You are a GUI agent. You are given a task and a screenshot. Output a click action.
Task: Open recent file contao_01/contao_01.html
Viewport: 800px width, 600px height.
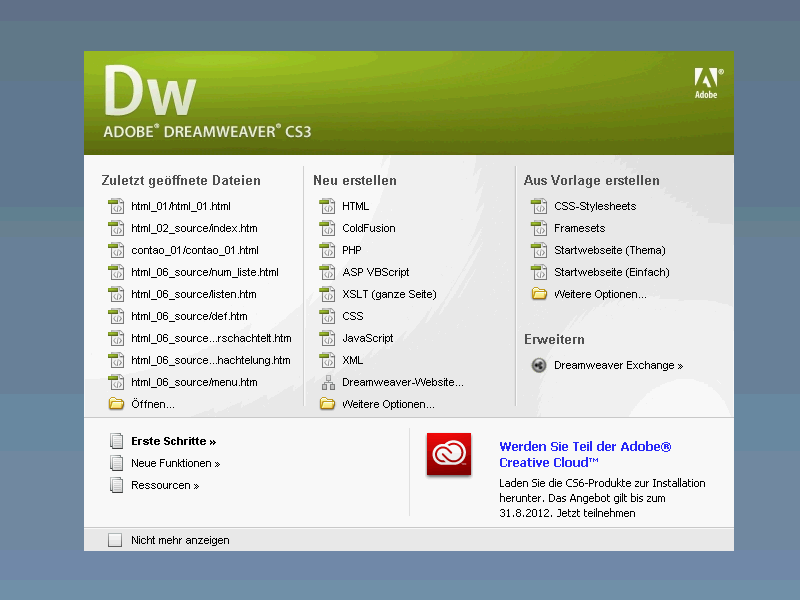coord(195,251)
